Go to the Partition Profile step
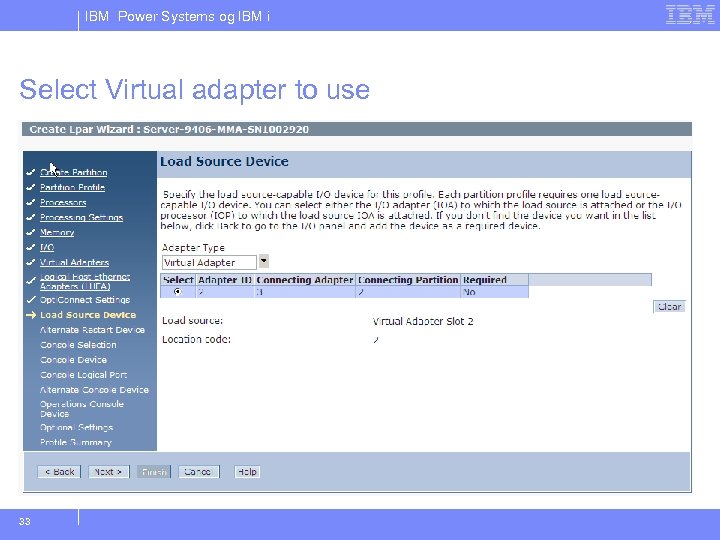 click(73, 187)
